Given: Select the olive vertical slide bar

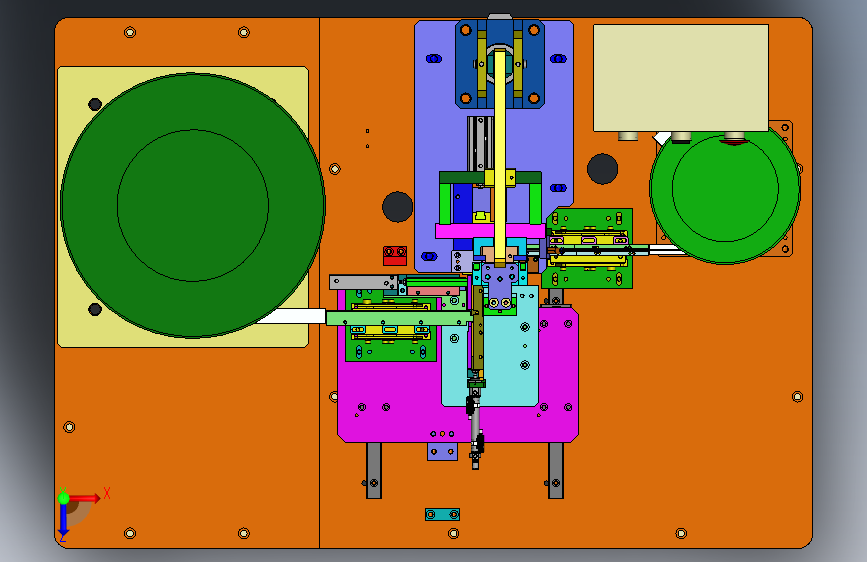Looking at the screenshot, I should click(478, 329).
